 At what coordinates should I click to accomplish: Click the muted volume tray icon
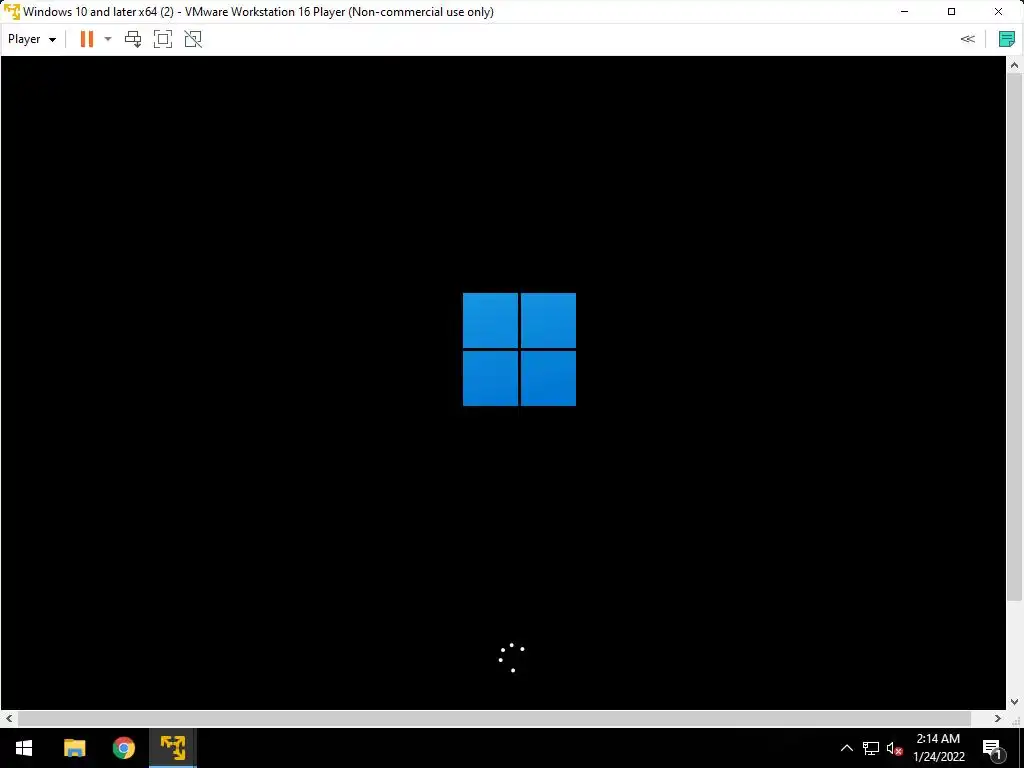[894, 748]
